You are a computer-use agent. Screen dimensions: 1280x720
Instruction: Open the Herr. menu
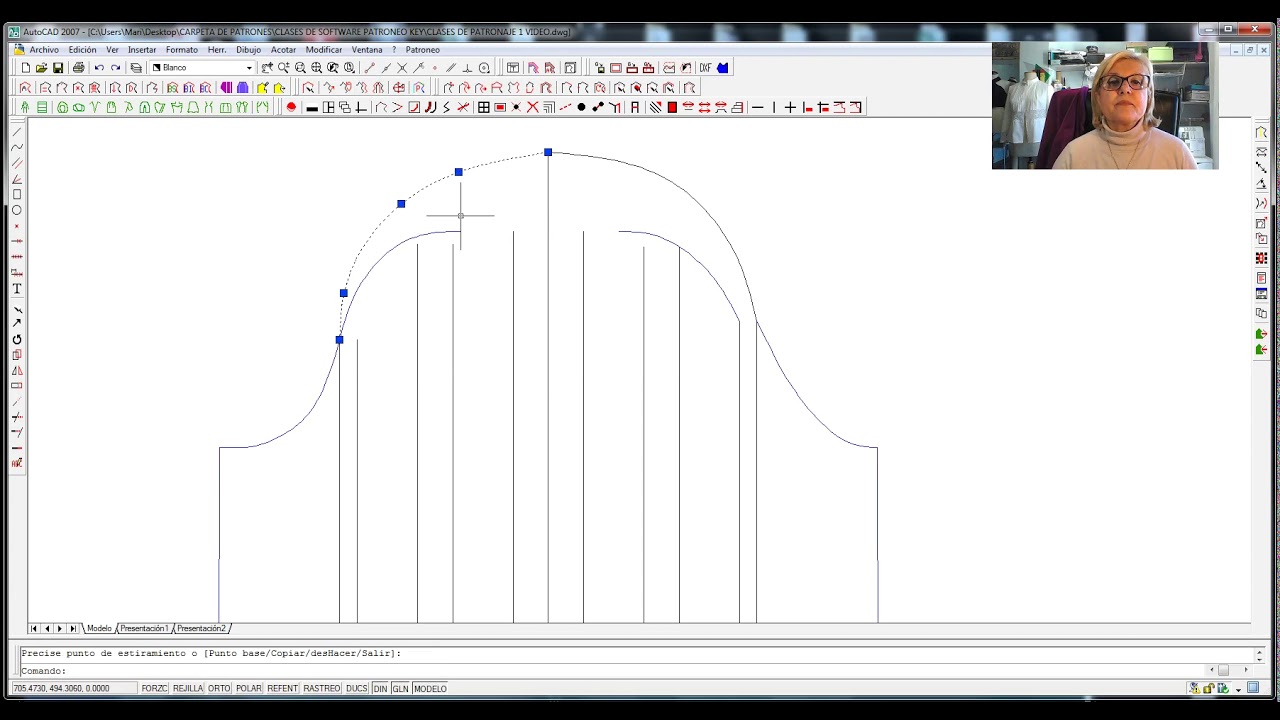coord(216,49)
